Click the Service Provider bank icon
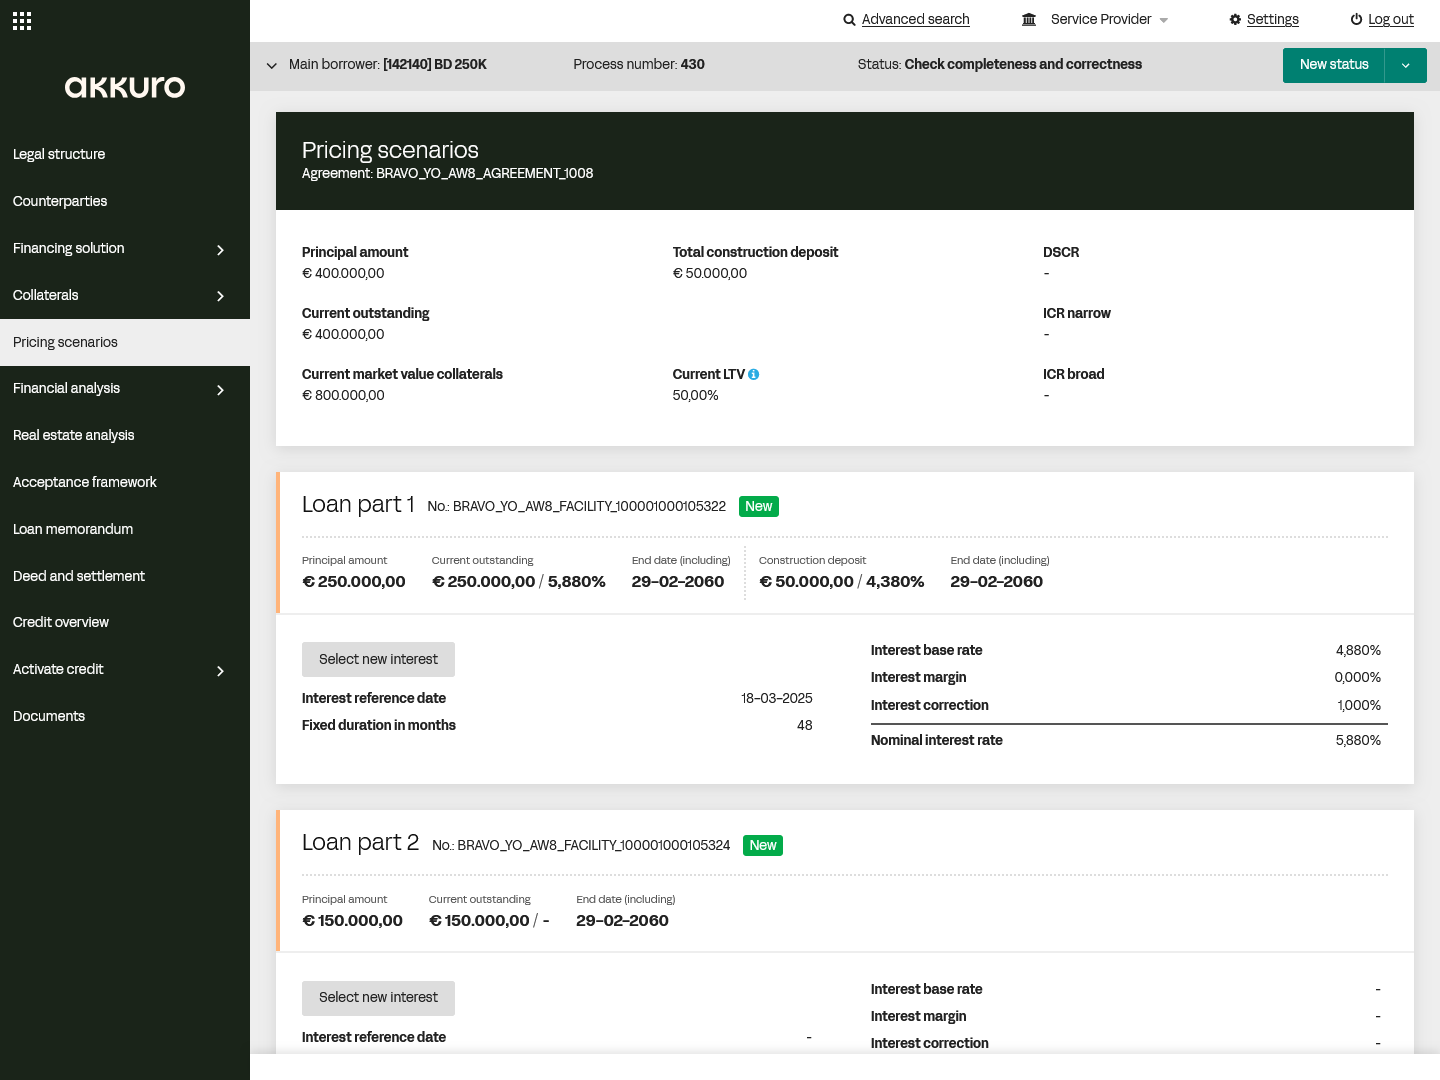1440x1080 pixels. 1029,19
